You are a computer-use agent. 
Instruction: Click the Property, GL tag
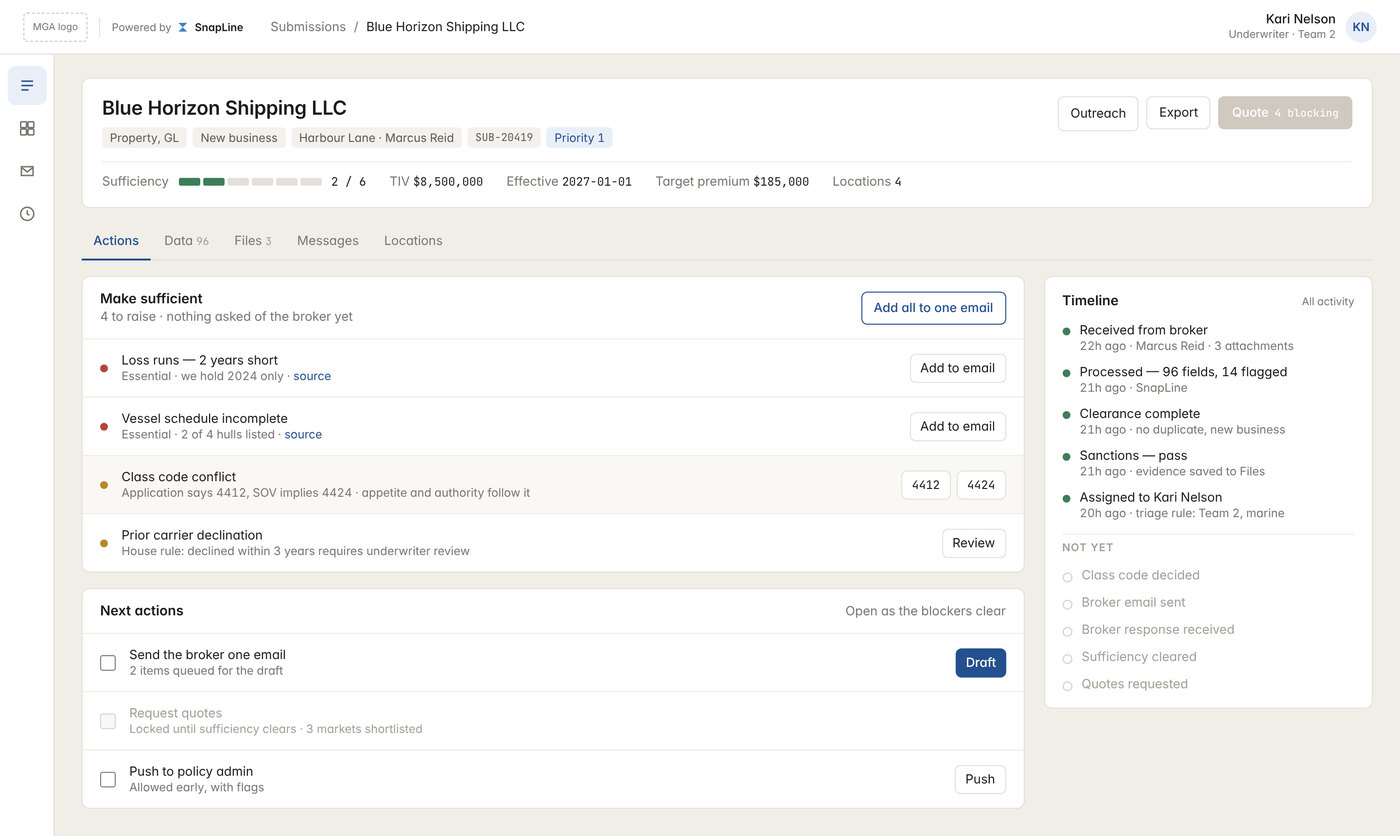point(144,138)
